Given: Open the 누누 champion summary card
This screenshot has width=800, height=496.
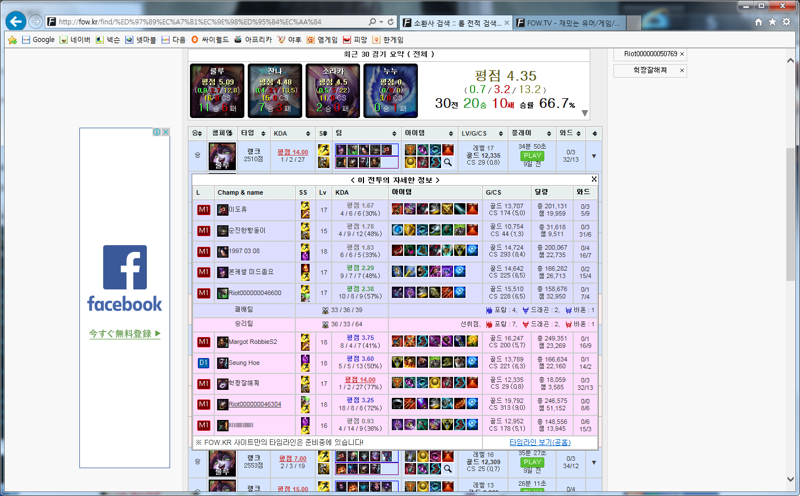Looking at the screenshot, I should 390,91.
